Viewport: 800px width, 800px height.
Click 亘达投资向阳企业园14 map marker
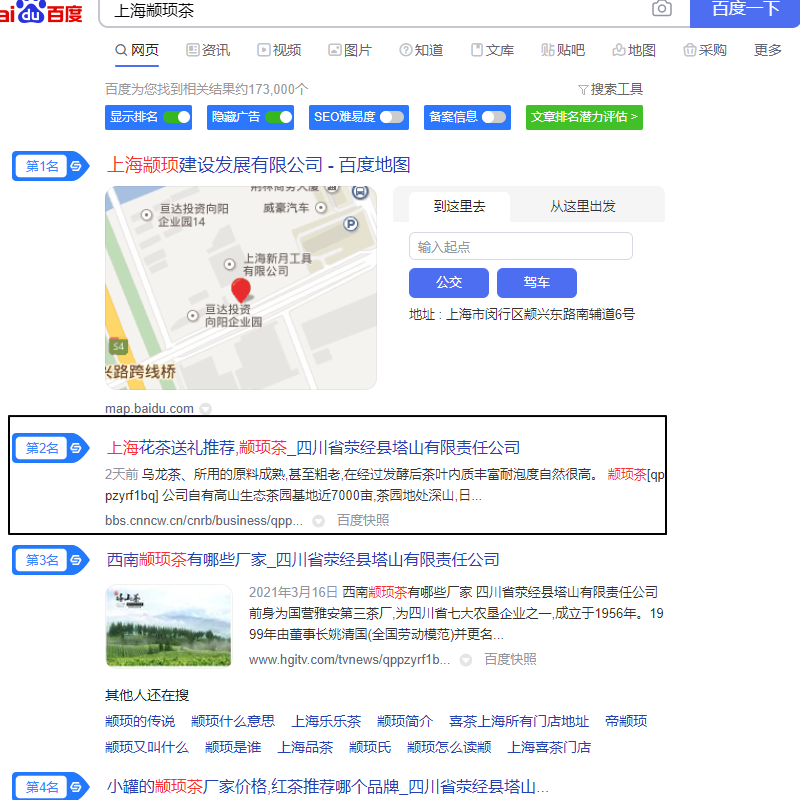point(146,215)
